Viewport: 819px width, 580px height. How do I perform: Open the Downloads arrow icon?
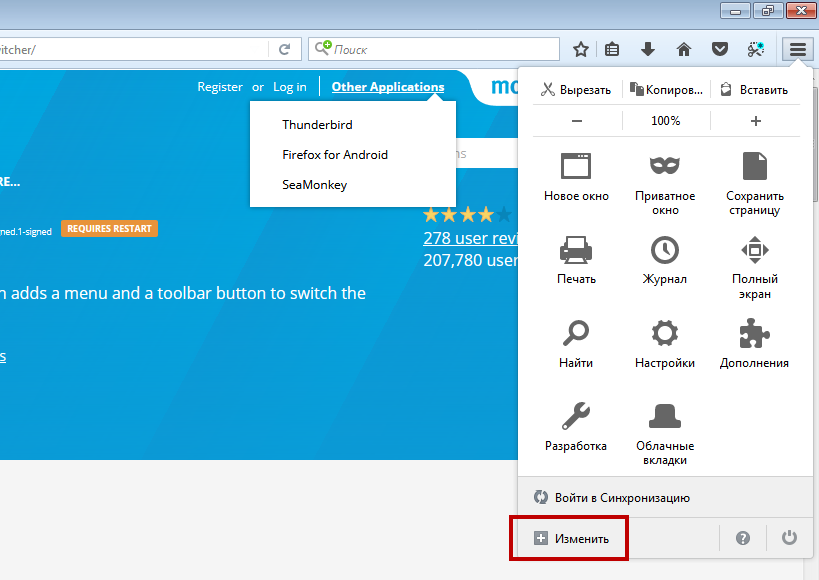click(x=648, y=50)
